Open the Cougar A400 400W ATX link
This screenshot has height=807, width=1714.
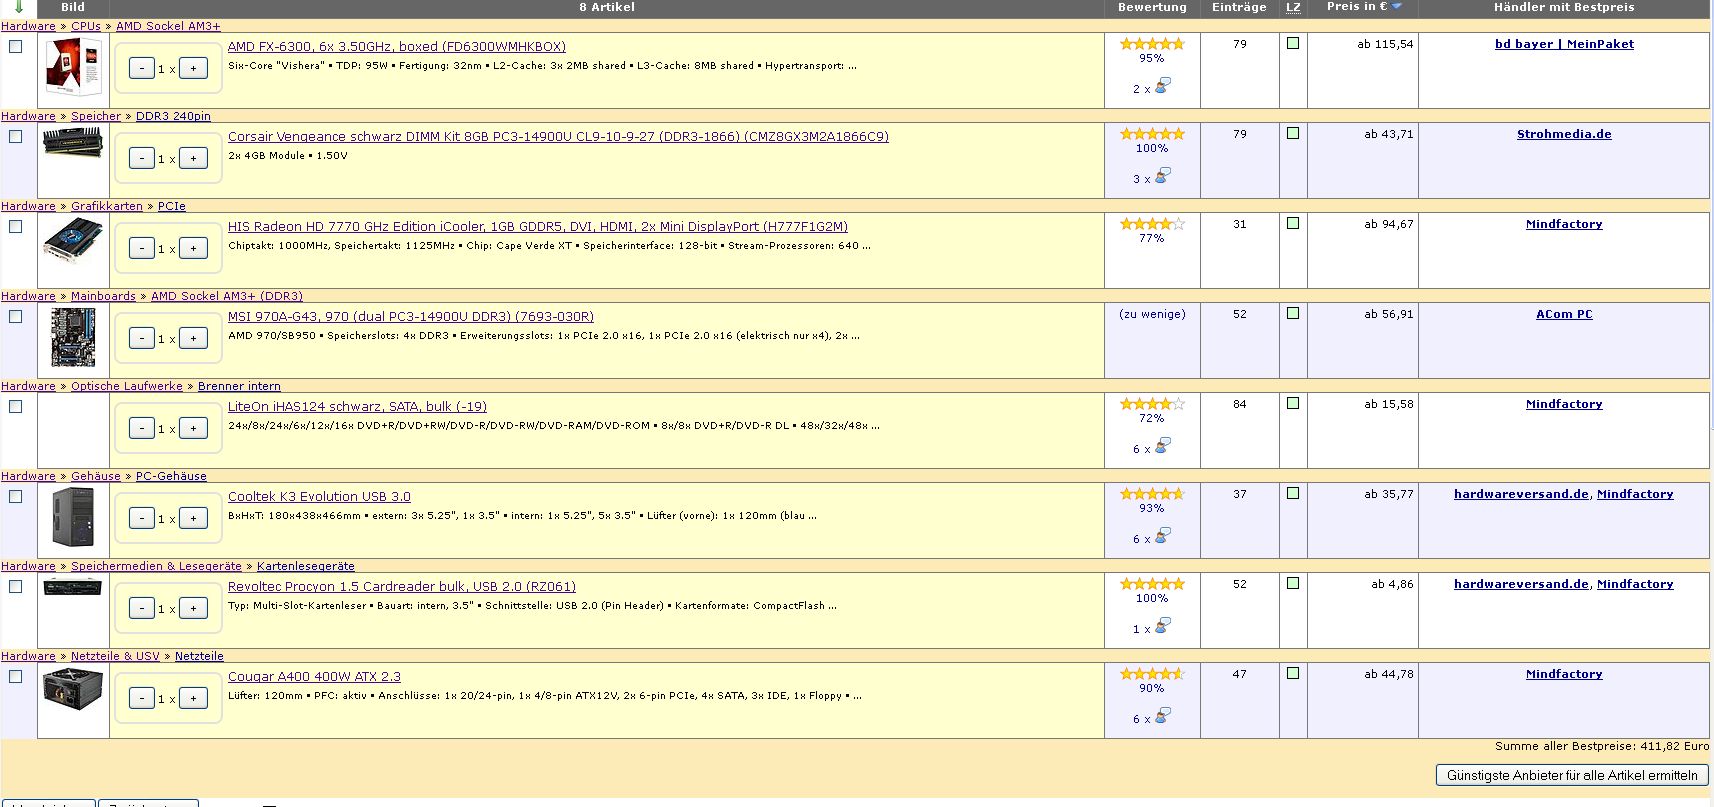314,677
